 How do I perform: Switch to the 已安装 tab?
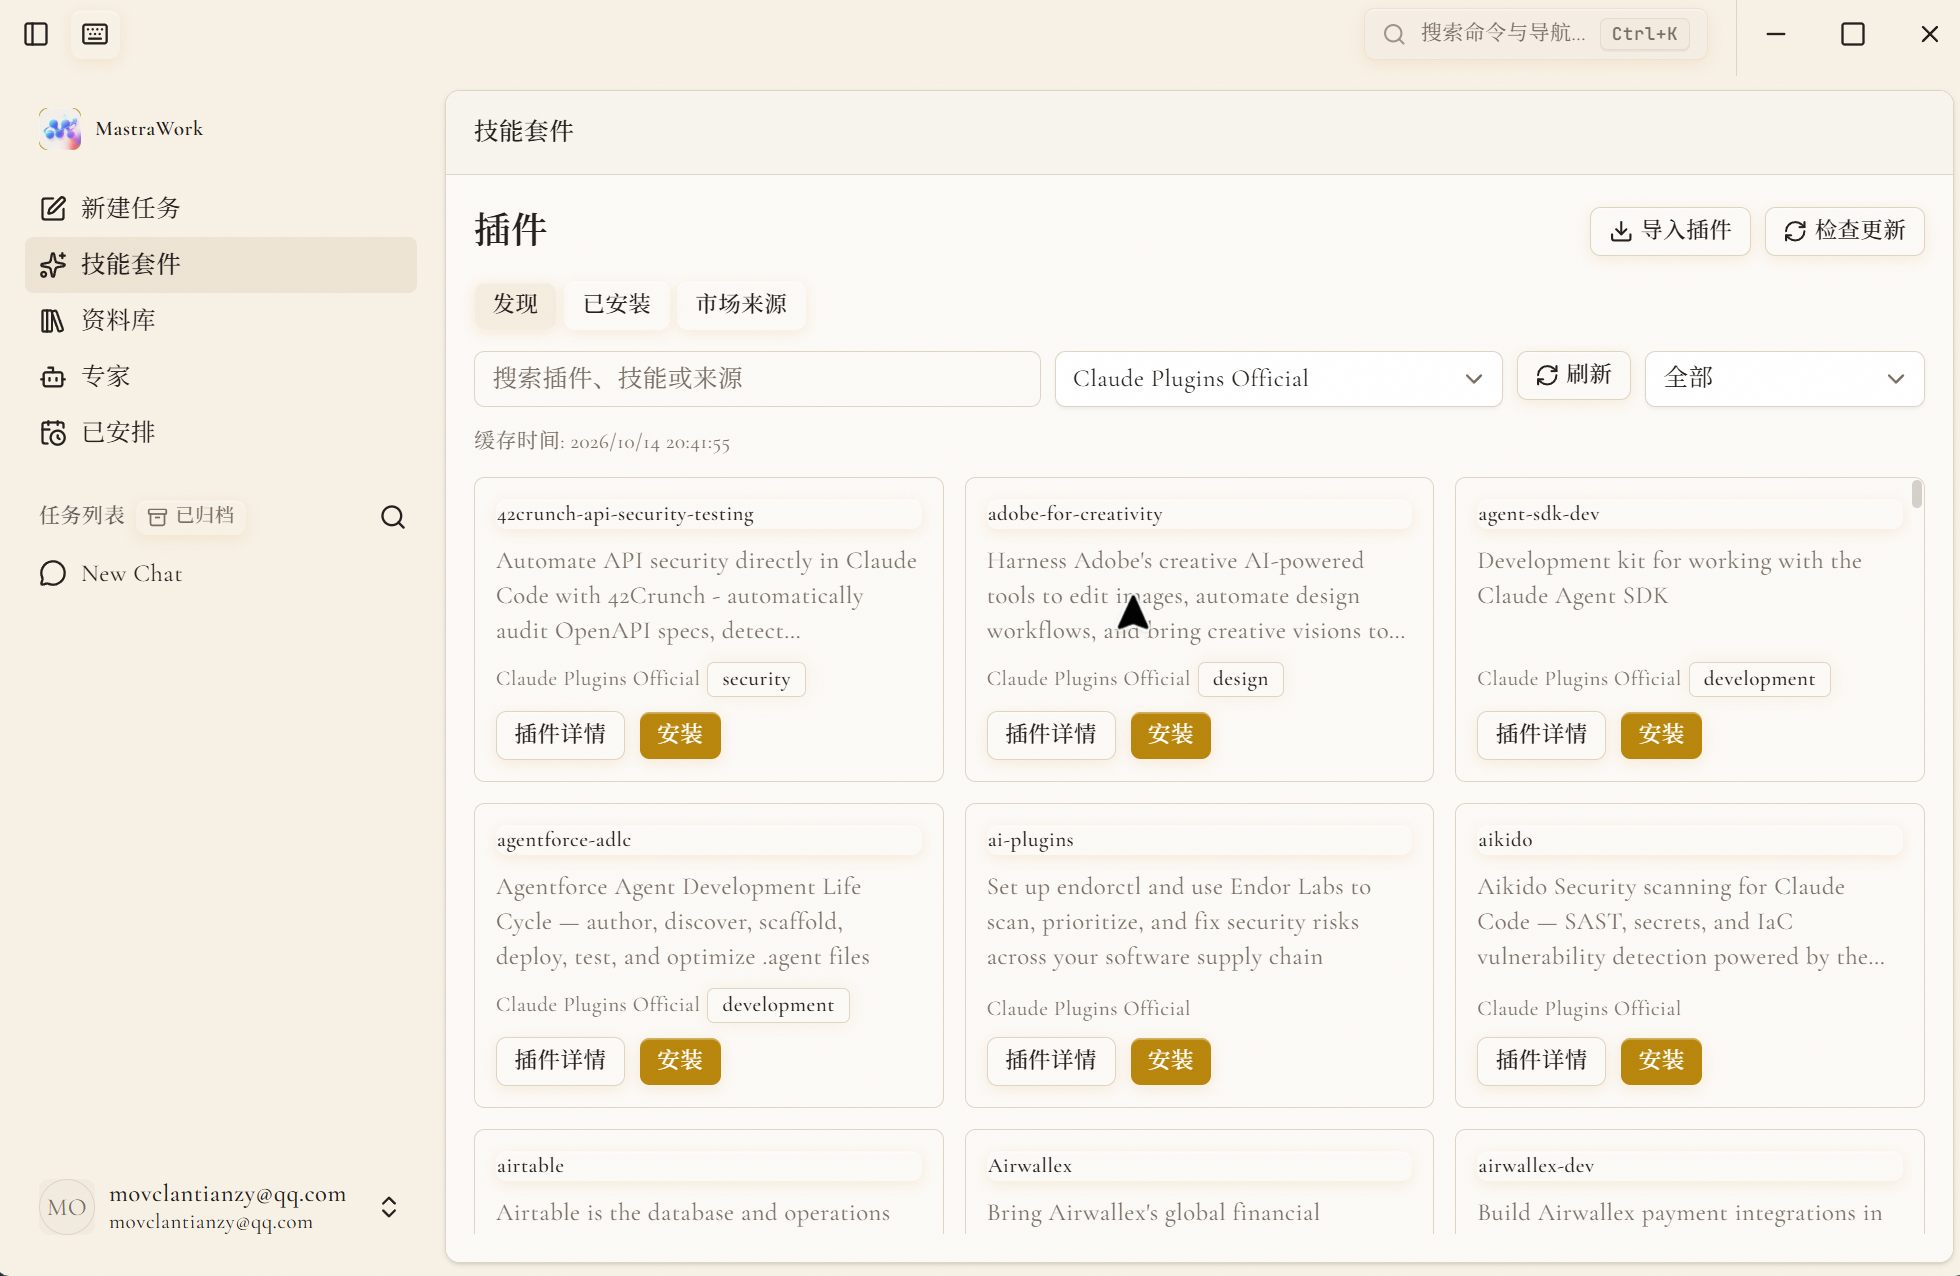(617, 304)
